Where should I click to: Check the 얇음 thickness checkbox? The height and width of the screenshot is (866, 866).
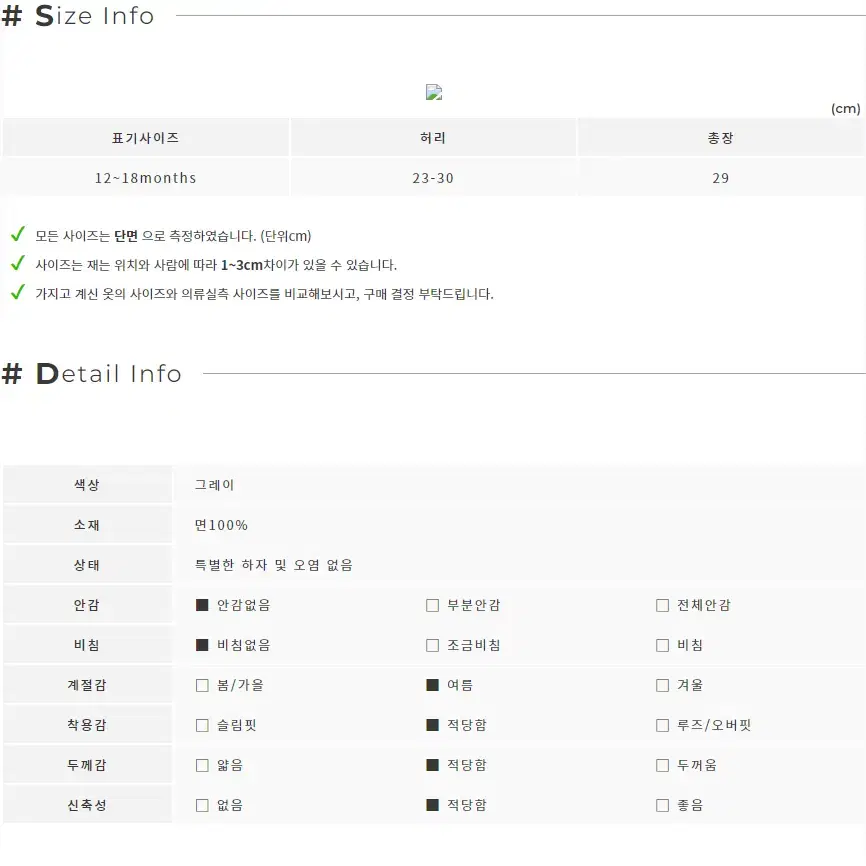click(x=202, y=765)
